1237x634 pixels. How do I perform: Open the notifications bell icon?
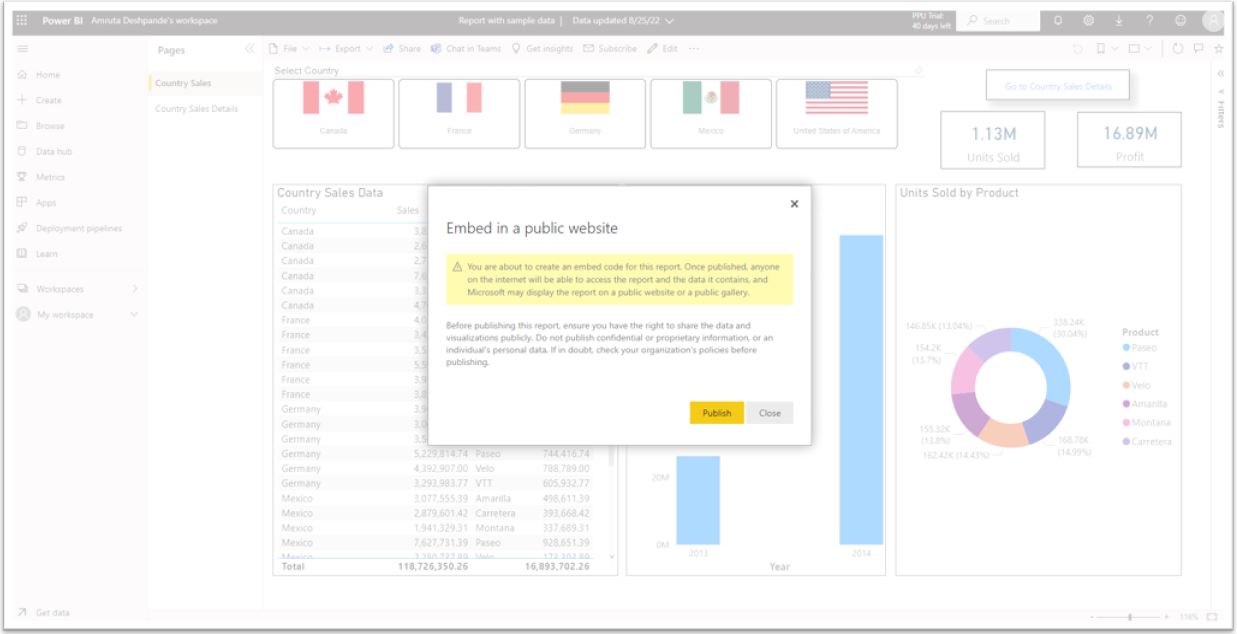coord(1058,21)
